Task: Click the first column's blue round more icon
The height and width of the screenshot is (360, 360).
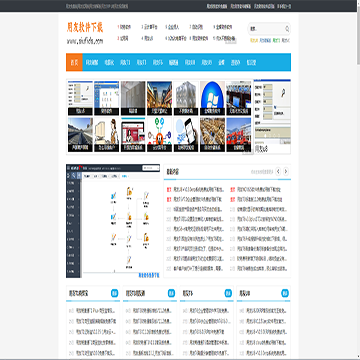Action: click(x=114, y=293)
